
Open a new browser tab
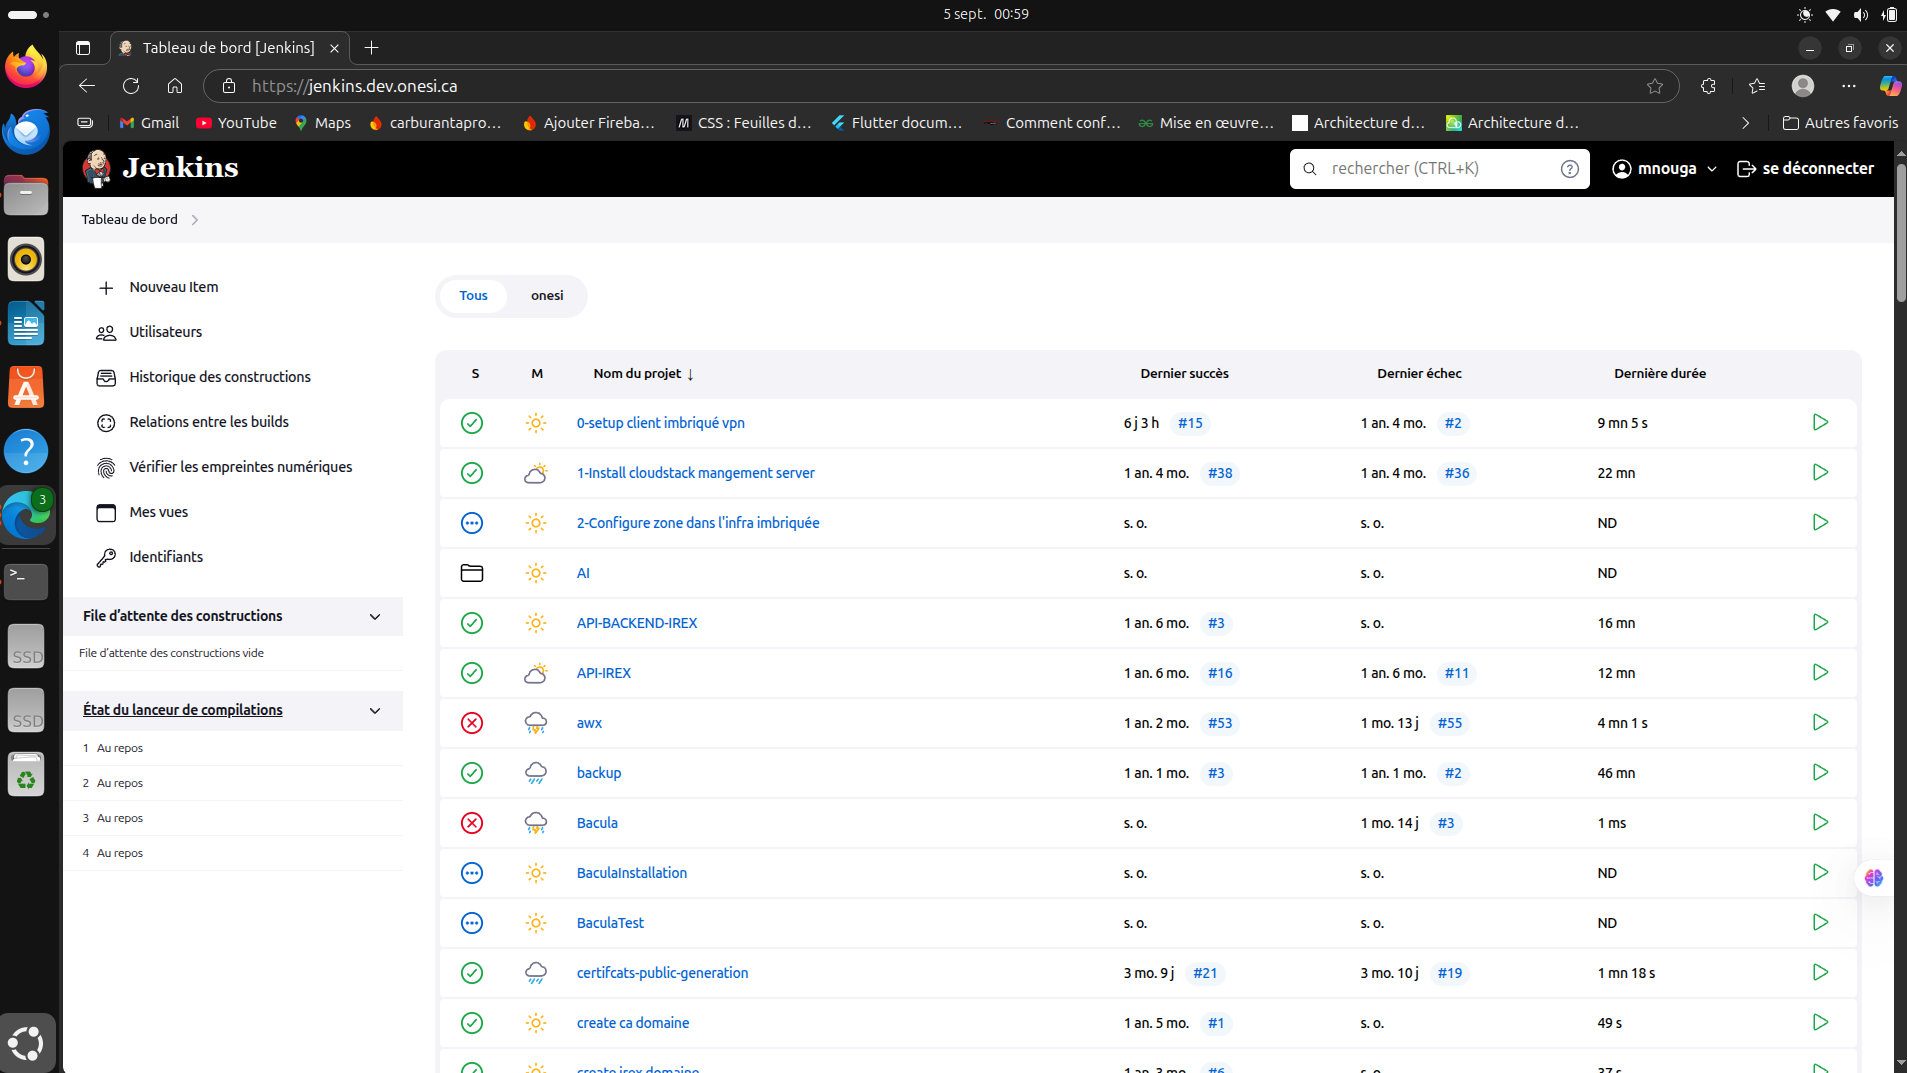372,47
